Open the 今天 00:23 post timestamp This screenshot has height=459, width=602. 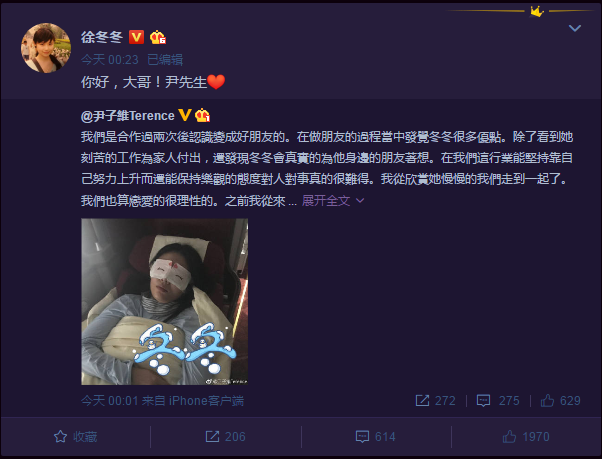(110, 60)
